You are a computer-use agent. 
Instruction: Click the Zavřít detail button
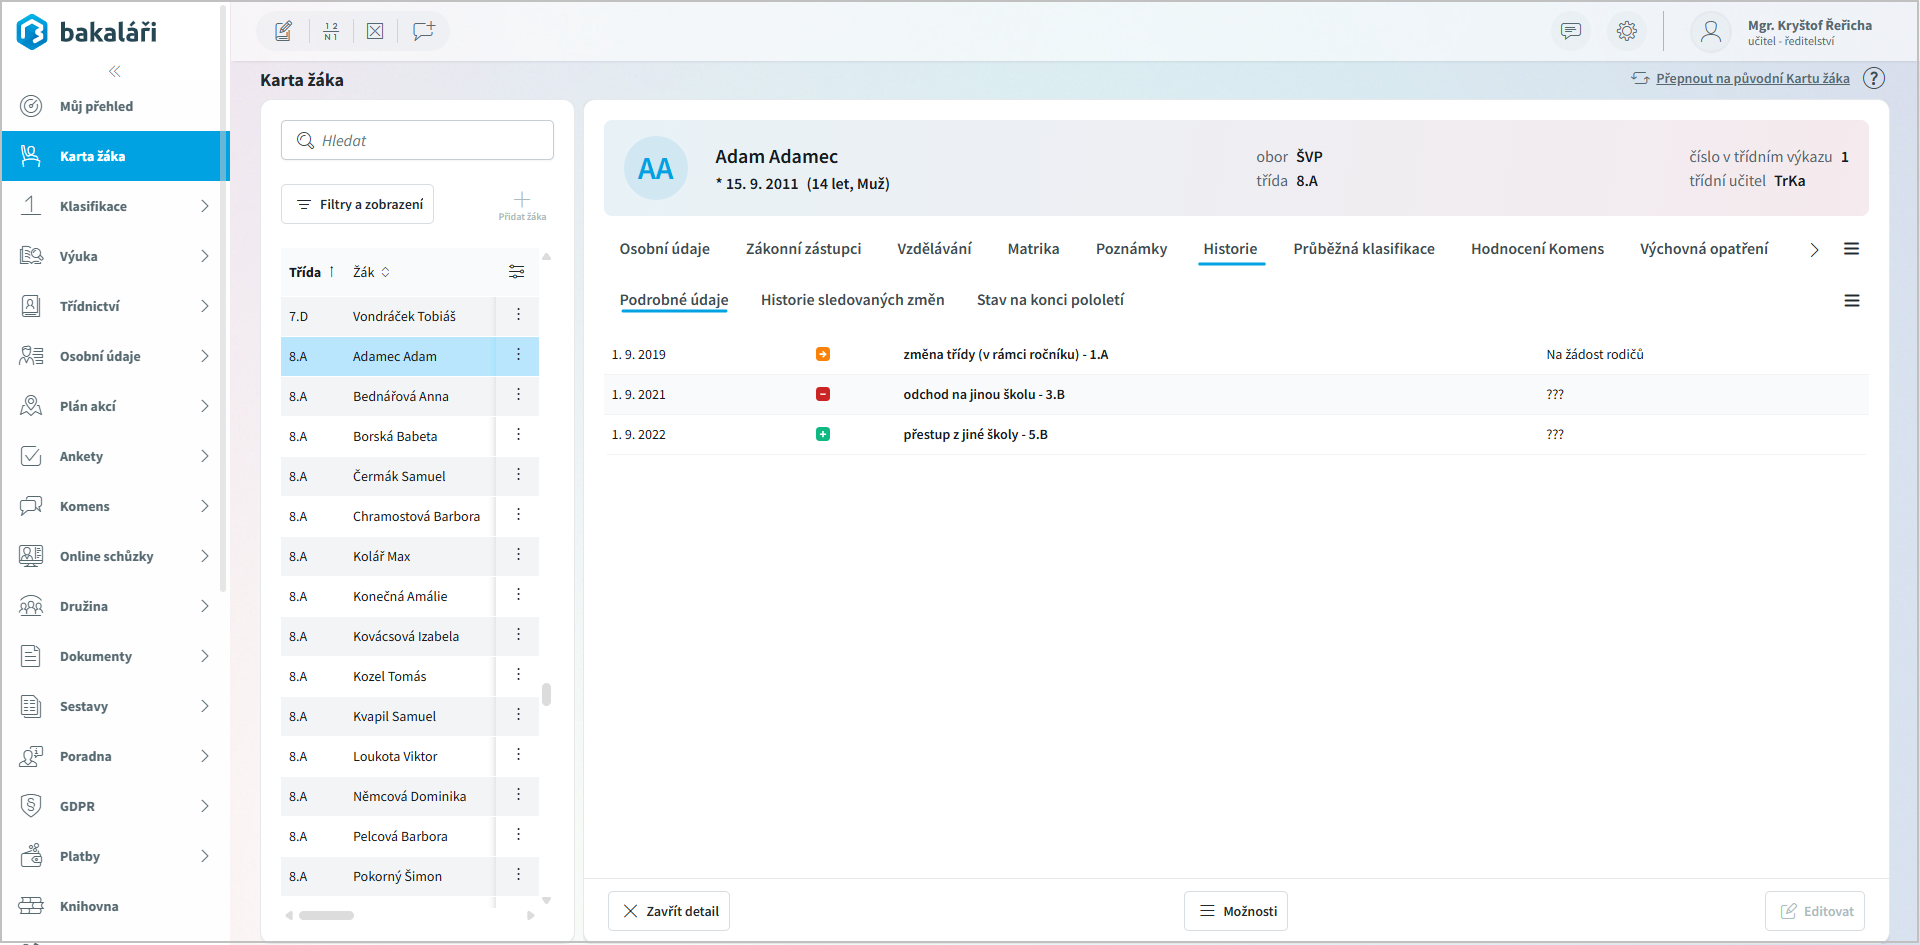(669, 911)
